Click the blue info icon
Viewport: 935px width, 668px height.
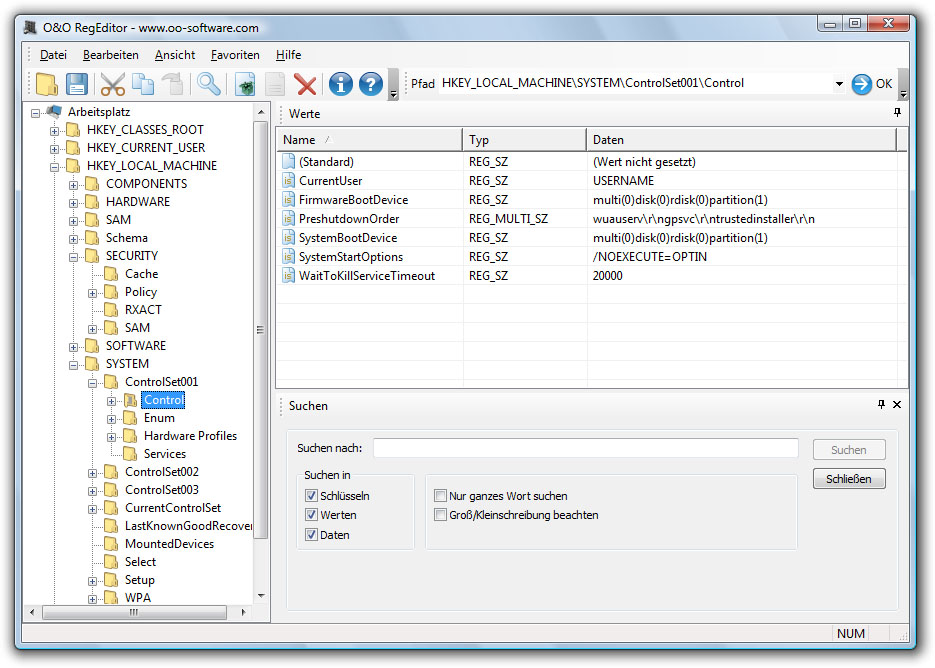340,84
